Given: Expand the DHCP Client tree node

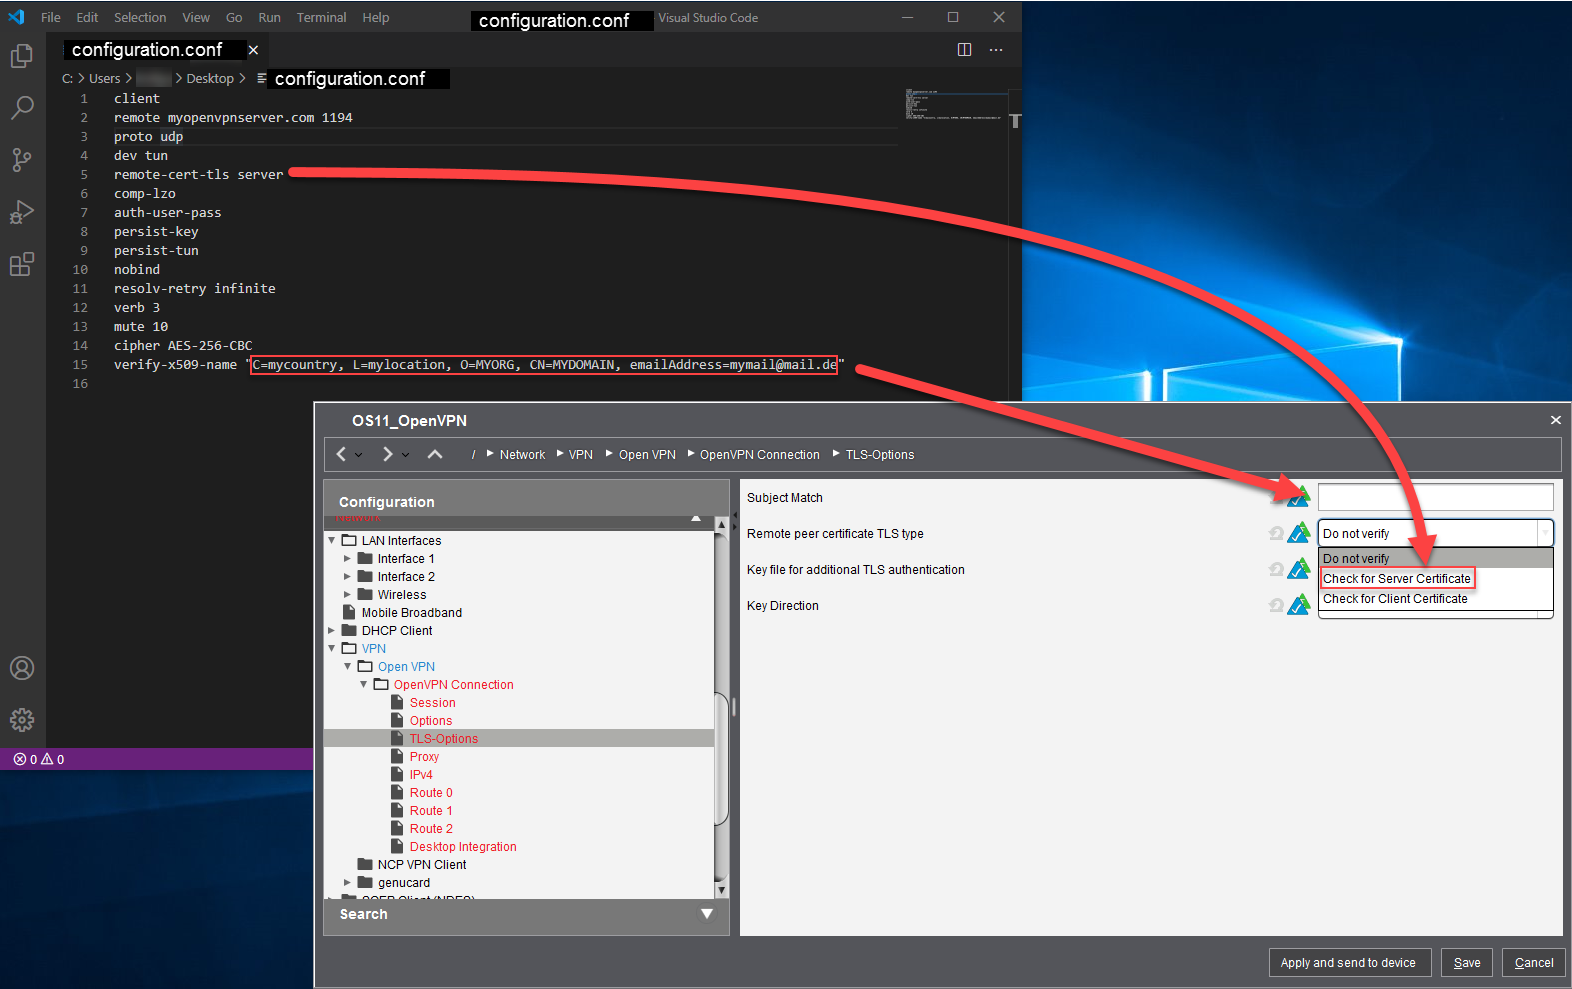Looking at the screenshot, I should click(x=332, y=631).
